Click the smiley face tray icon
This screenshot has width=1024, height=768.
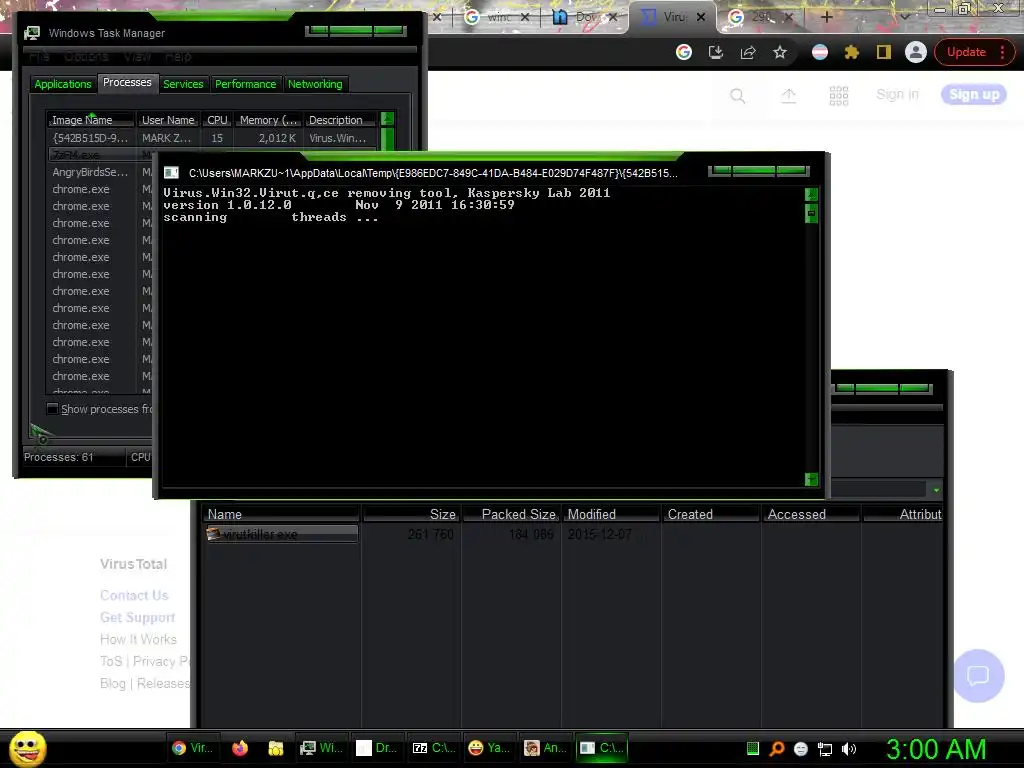[801, 749]
